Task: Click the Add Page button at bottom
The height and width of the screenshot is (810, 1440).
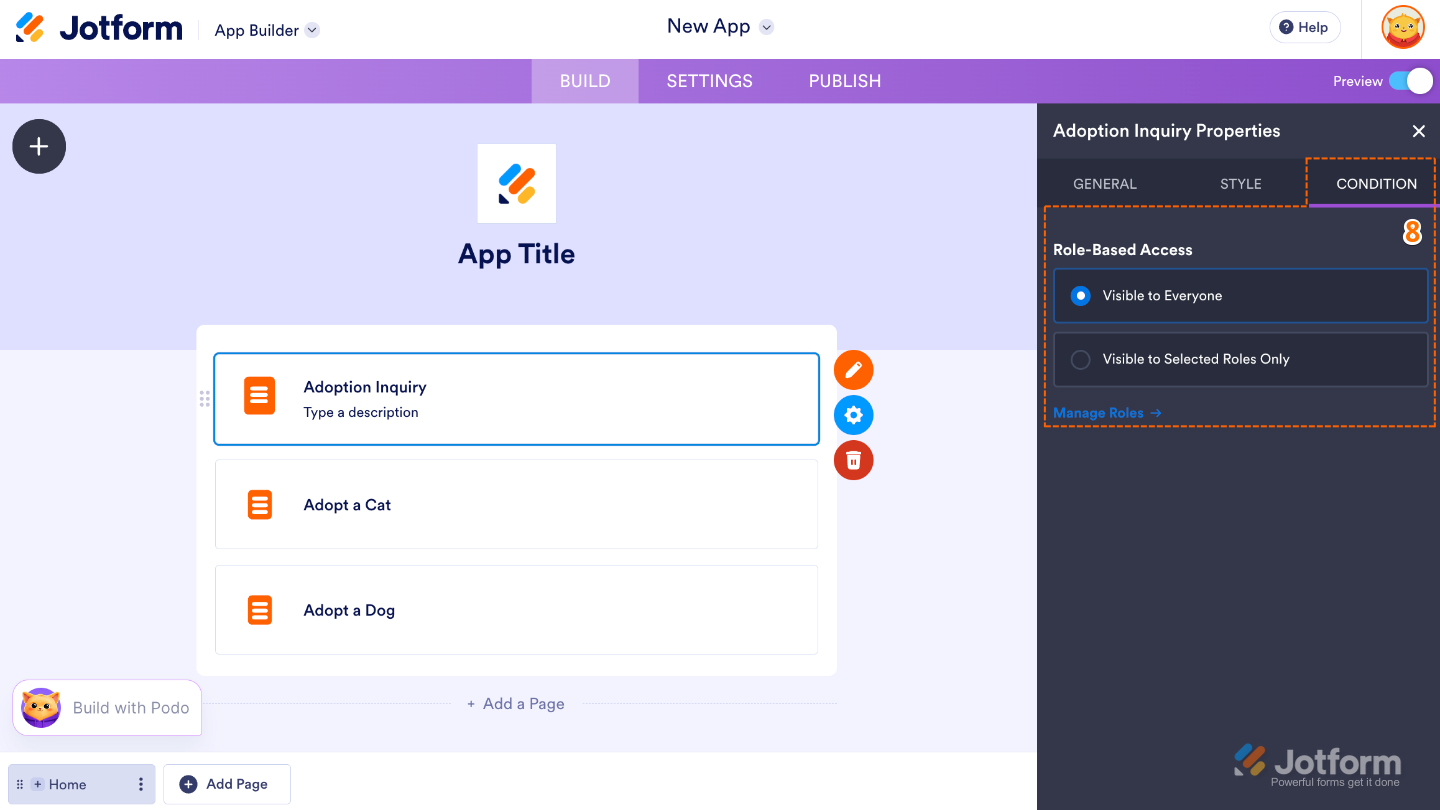Action: pos(226,784)
